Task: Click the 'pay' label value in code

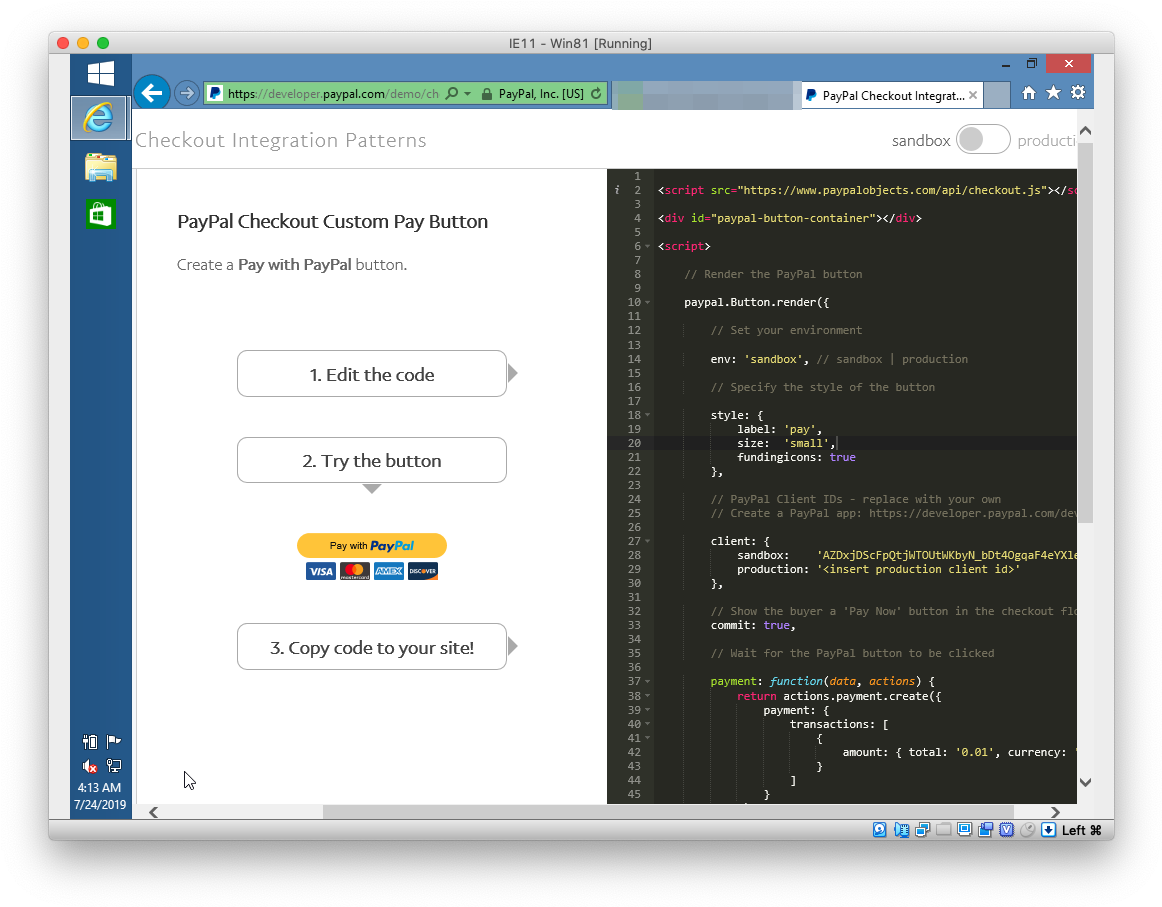Action: pyautogui.click(x=800, y=429)
